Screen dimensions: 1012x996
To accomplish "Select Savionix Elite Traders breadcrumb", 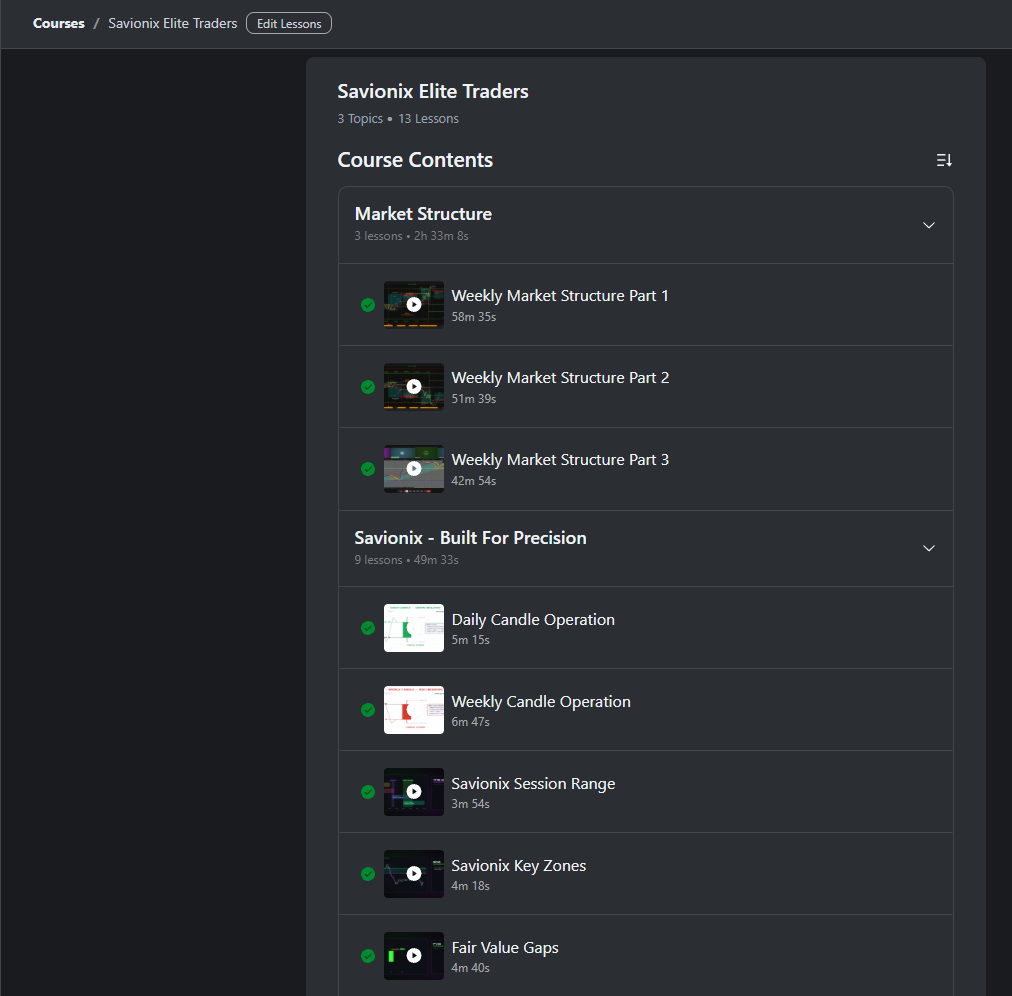I will point(172,23).
